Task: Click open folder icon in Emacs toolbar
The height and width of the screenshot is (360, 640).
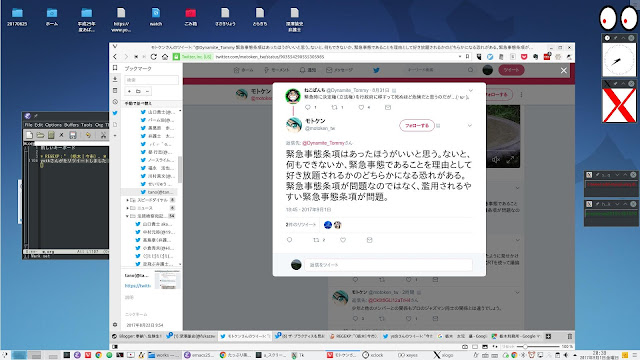Action: 40,135
